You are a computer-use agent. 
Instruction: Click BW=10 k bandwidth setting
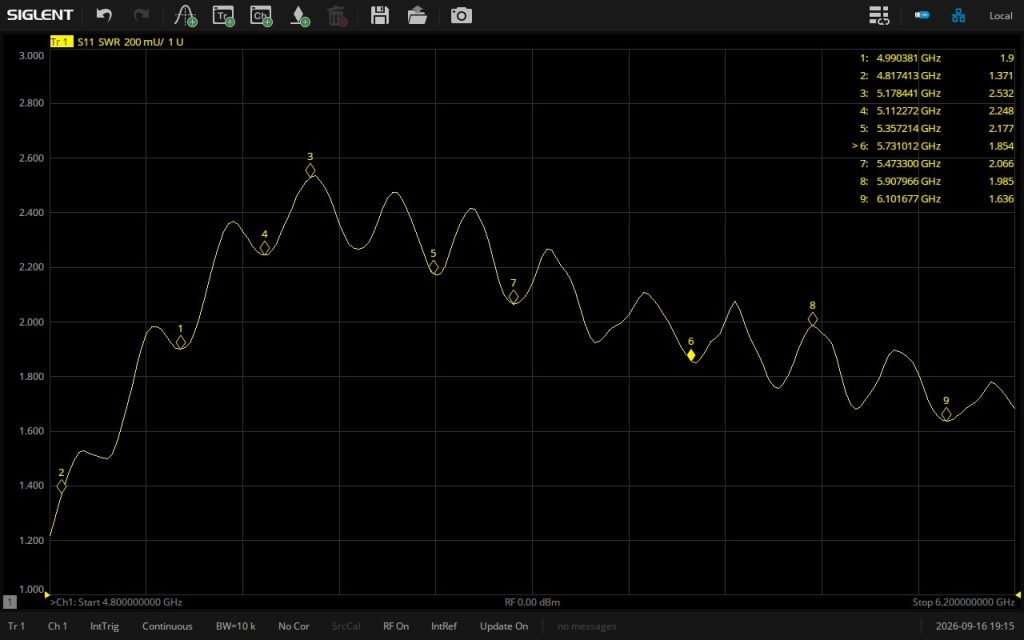pyautogui.click(x=236, y=626)
